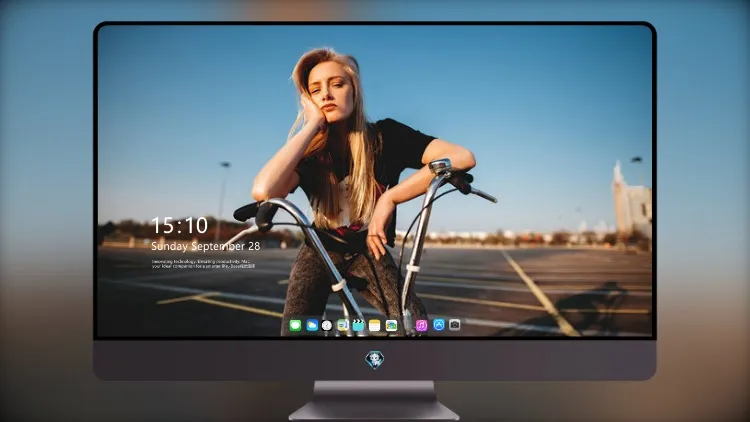750x422 pixels.
Task: Open the blue App Store icon
Action: (439, 325)
